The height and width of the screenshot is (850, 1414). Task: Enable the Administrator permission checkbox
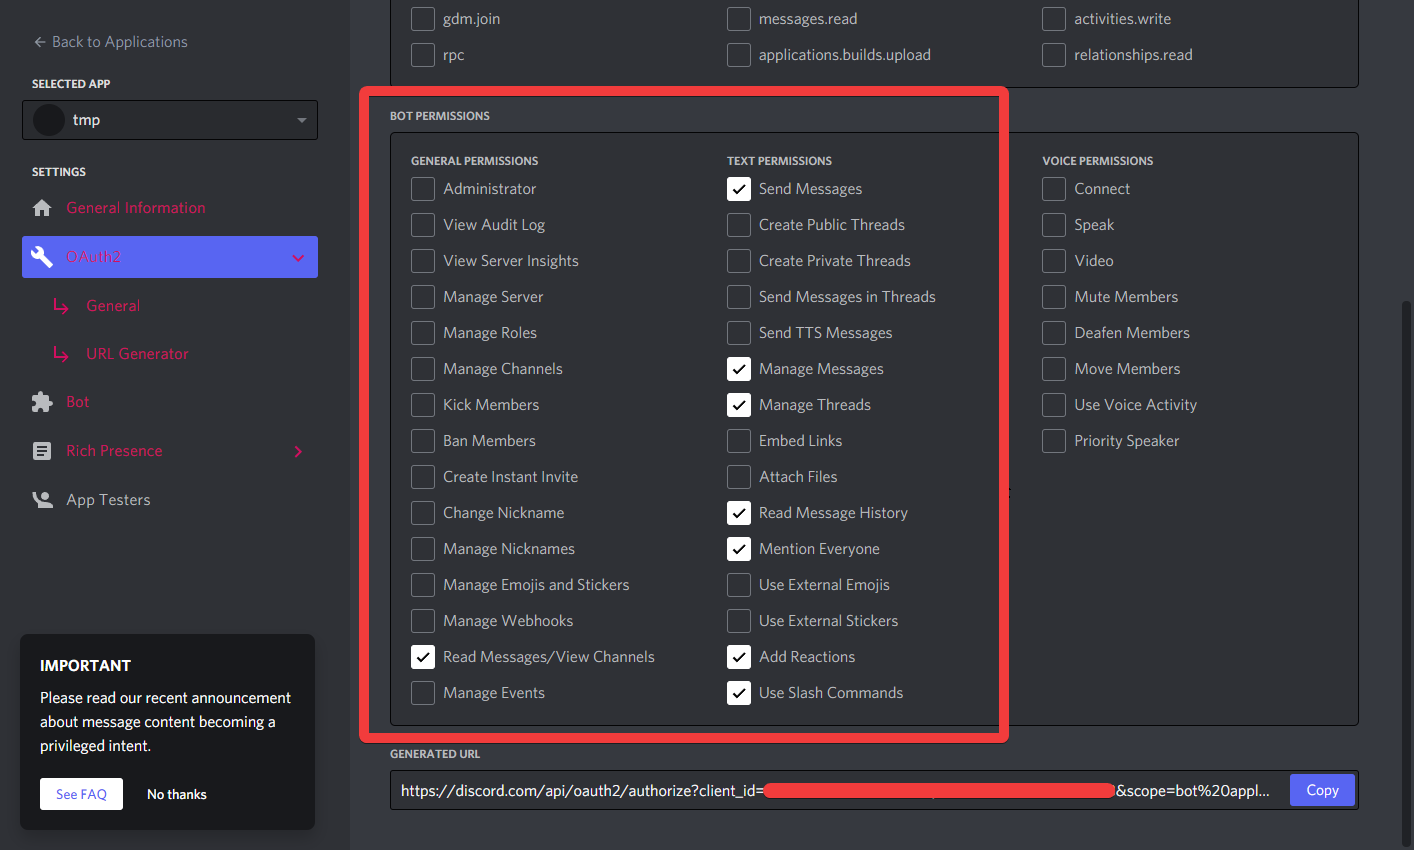pyautogui.click(x=423, y=189)
